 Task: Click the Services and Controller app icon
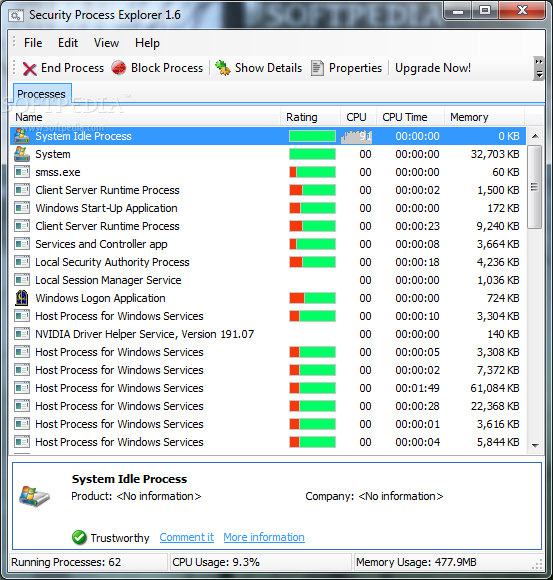(x=22, y=244)
